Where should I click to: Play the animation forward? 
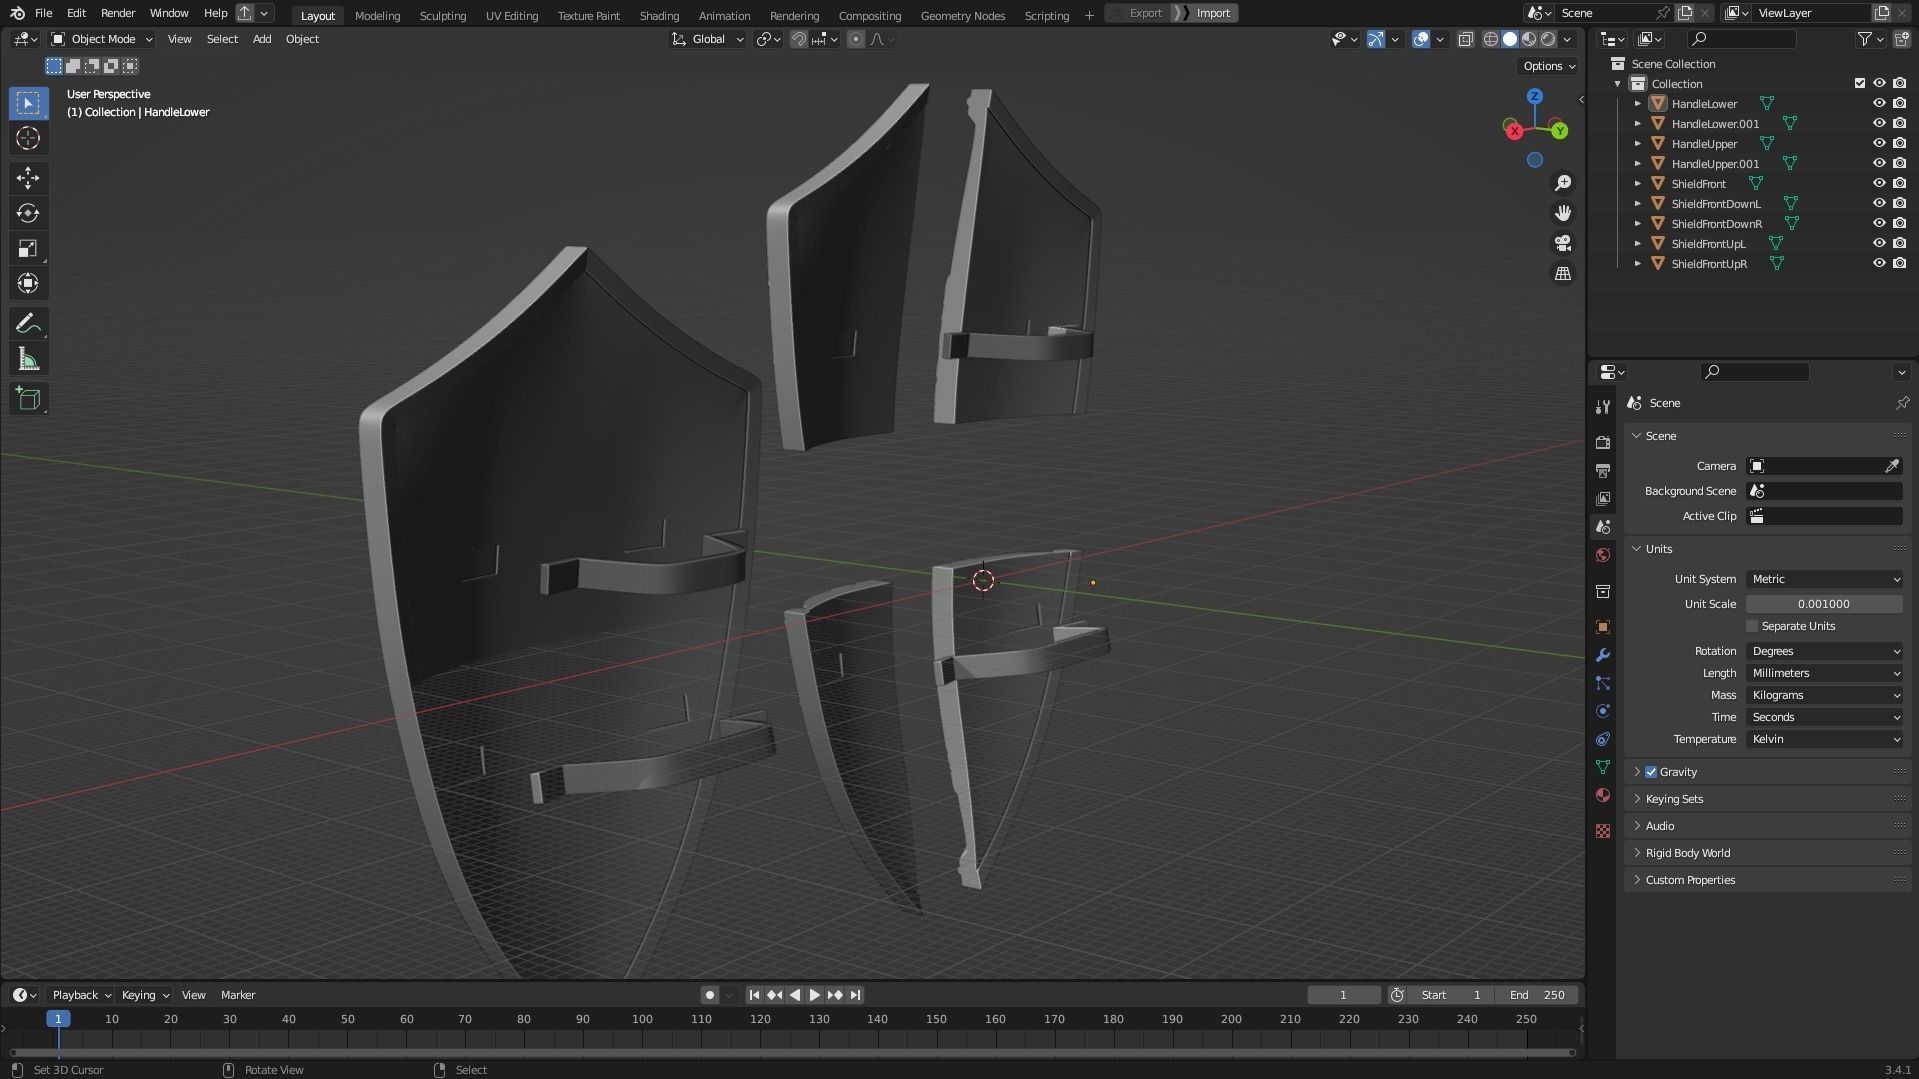pyautogui.click(x=815, y=995)
